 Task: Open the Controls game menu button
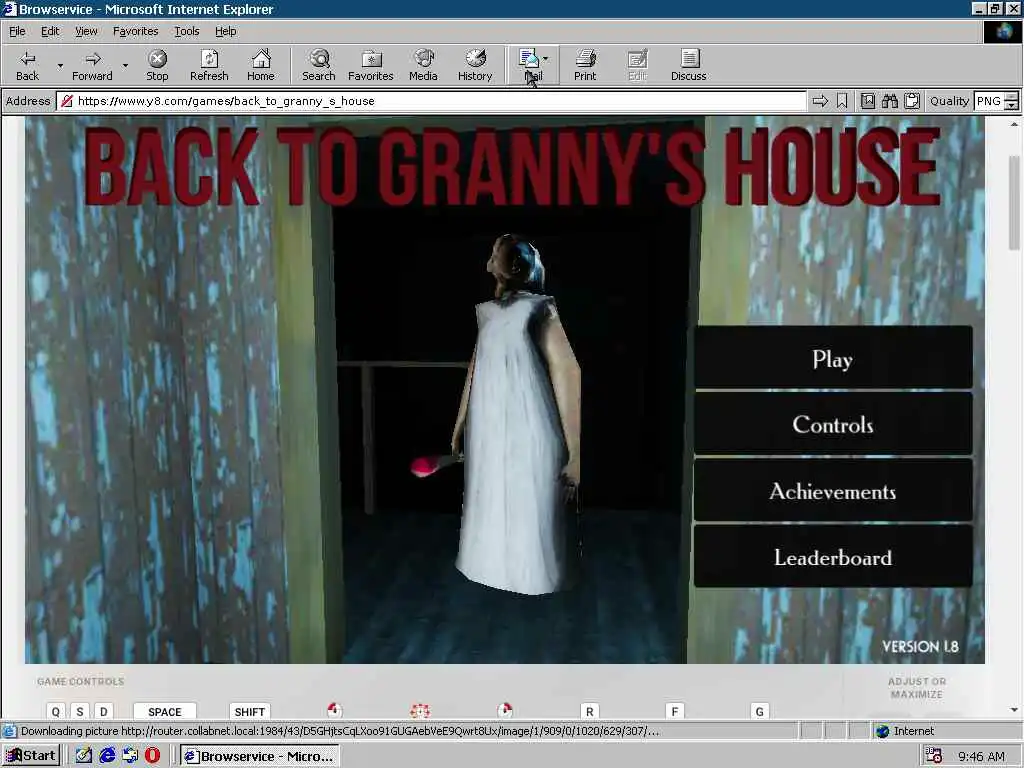833,424
